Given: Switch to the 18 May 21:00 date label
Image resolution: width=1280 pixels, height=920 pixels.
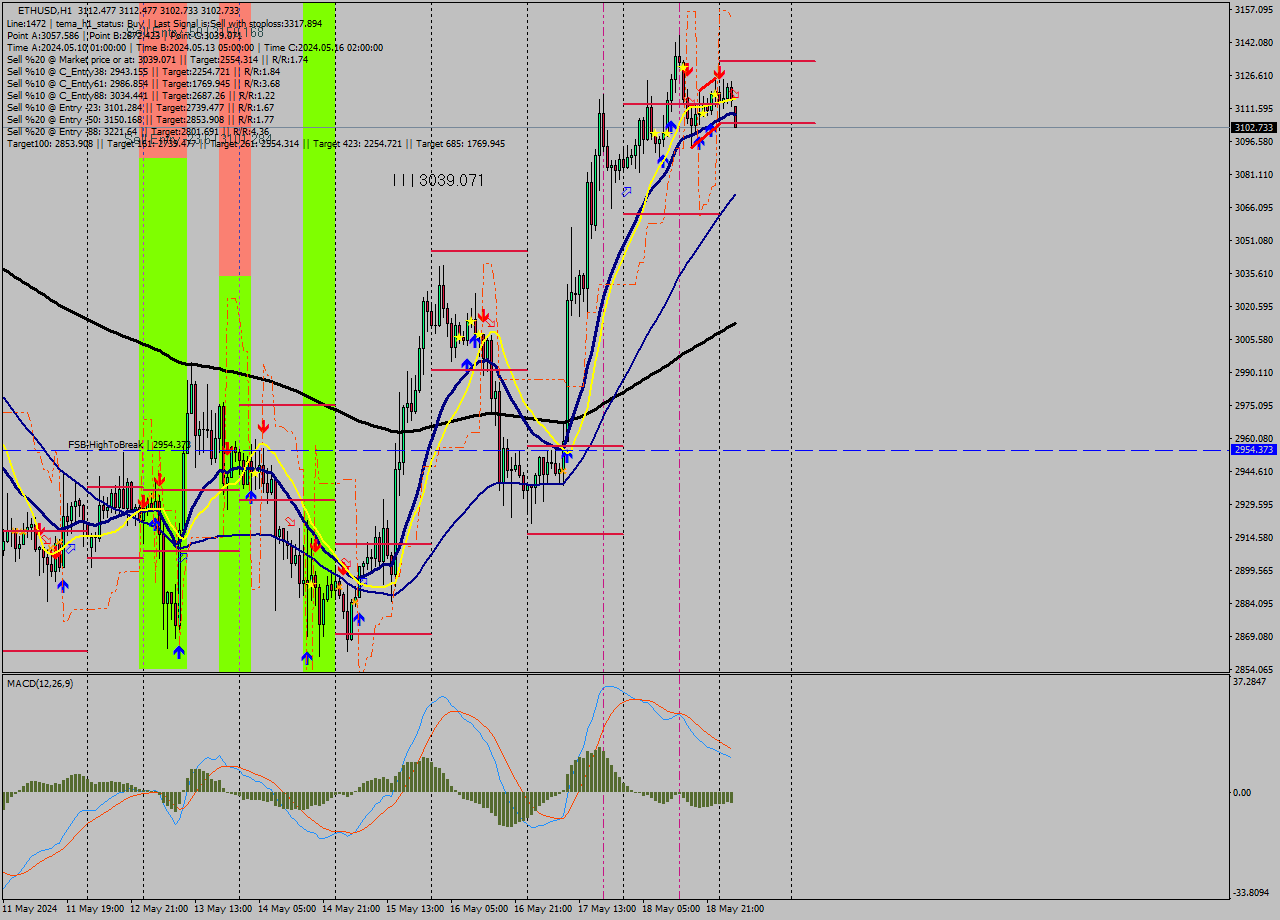Looking at the screenshot, I should (x=737, y=909).
